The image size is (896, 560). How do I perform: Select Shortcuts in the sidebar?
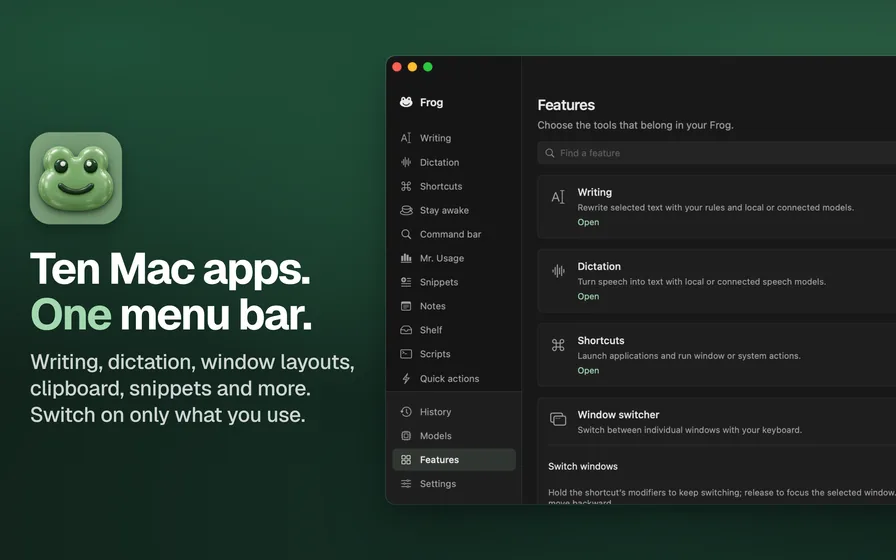[x=454, y=186]
